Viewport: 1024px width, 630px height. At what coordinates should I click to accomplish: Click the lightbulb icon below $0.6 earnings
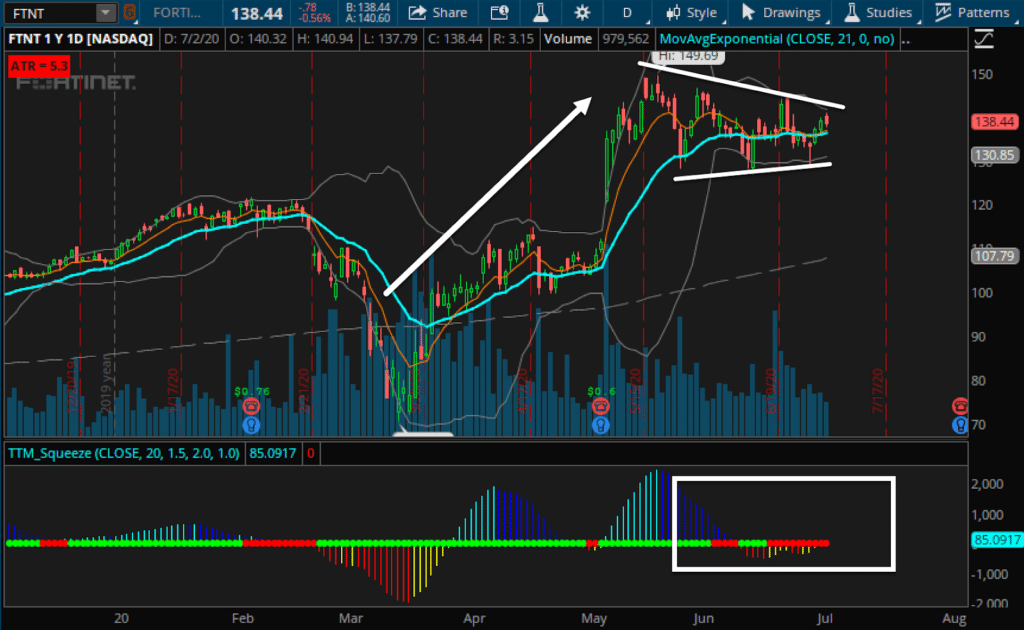pyautogui.click(x=601, y=426)
